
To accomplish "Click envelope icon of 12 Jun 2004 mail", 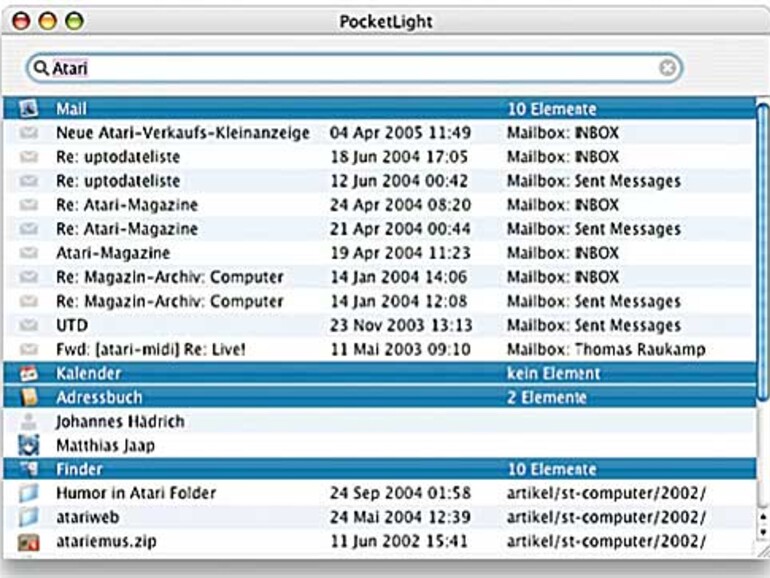I will [28, 181].
